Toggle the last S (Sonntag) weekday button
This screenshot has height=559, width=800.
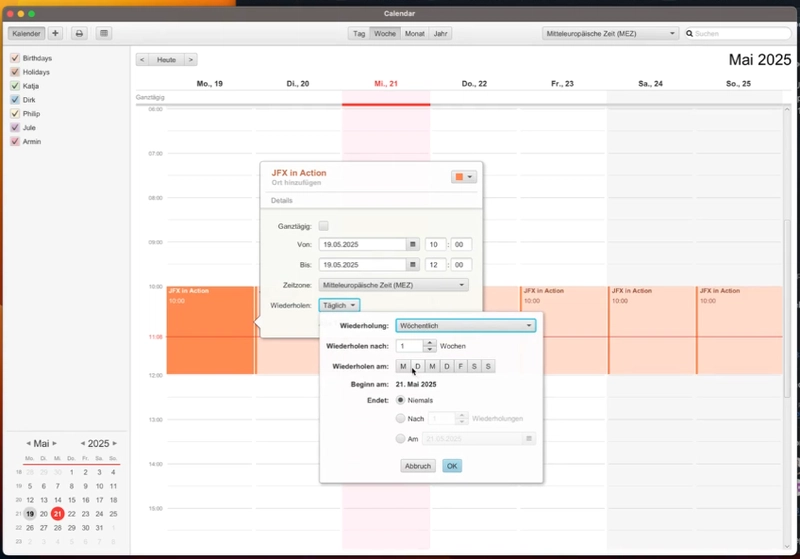488,366
